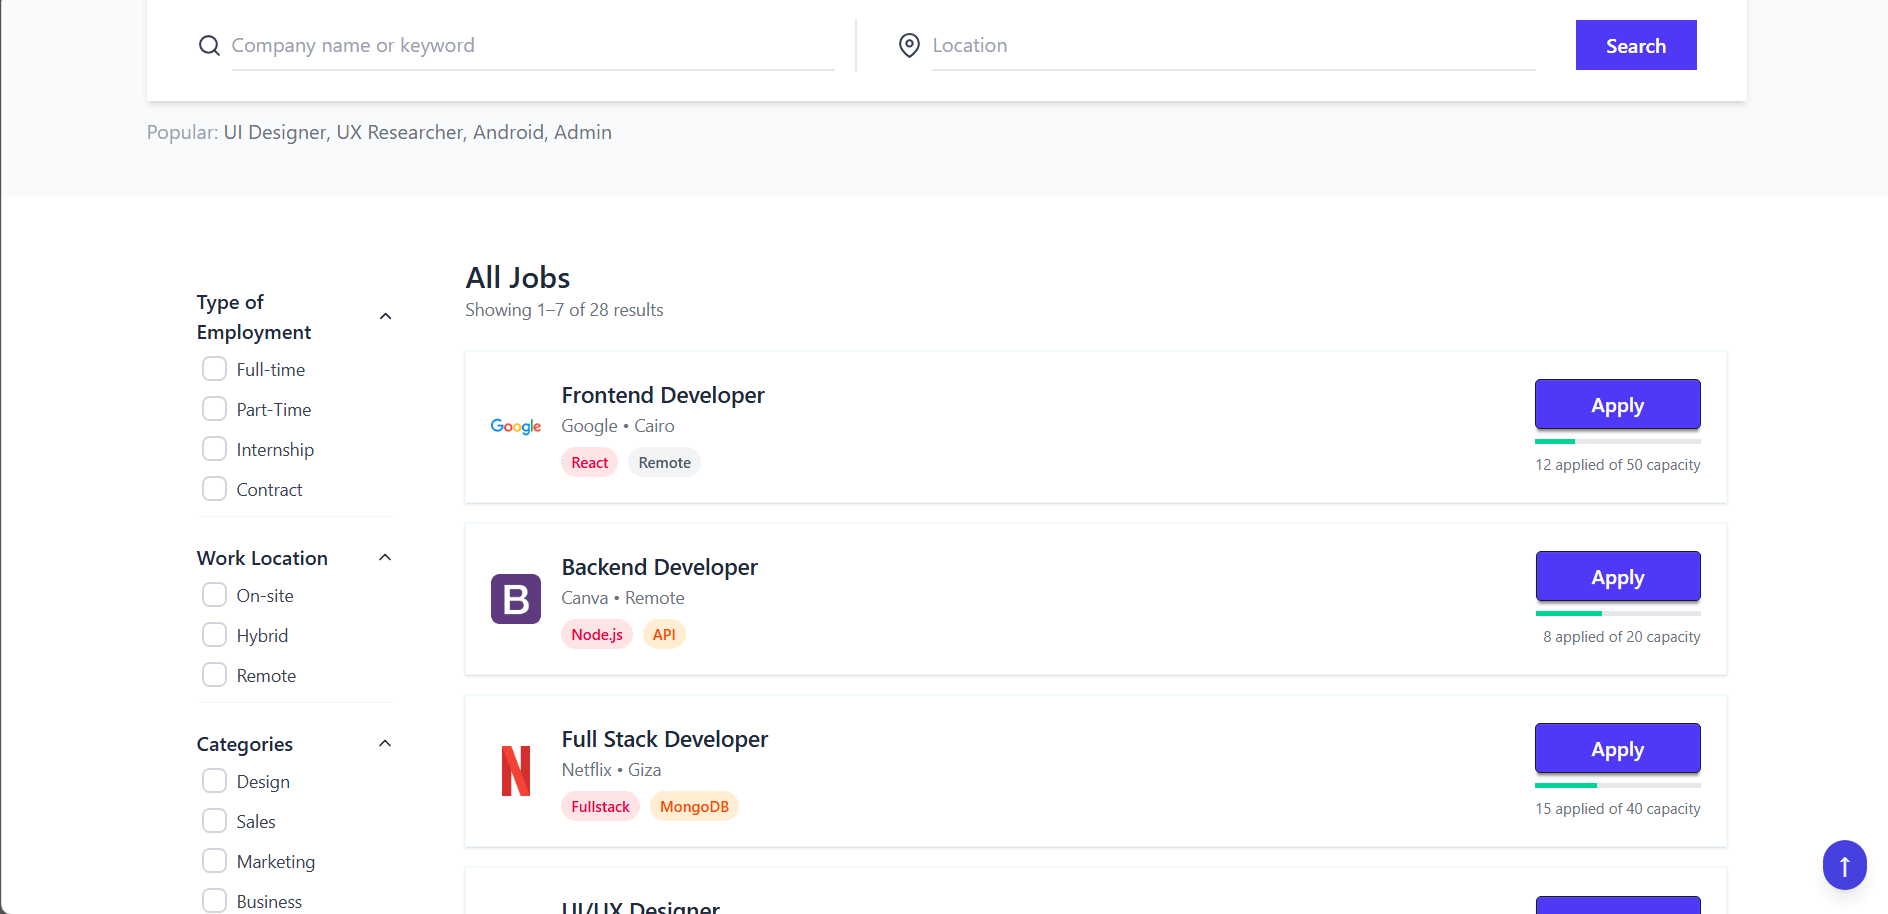The image size is (1888, 914).
Task: Collapse the Type of Employment section
Action: point(386,317)
